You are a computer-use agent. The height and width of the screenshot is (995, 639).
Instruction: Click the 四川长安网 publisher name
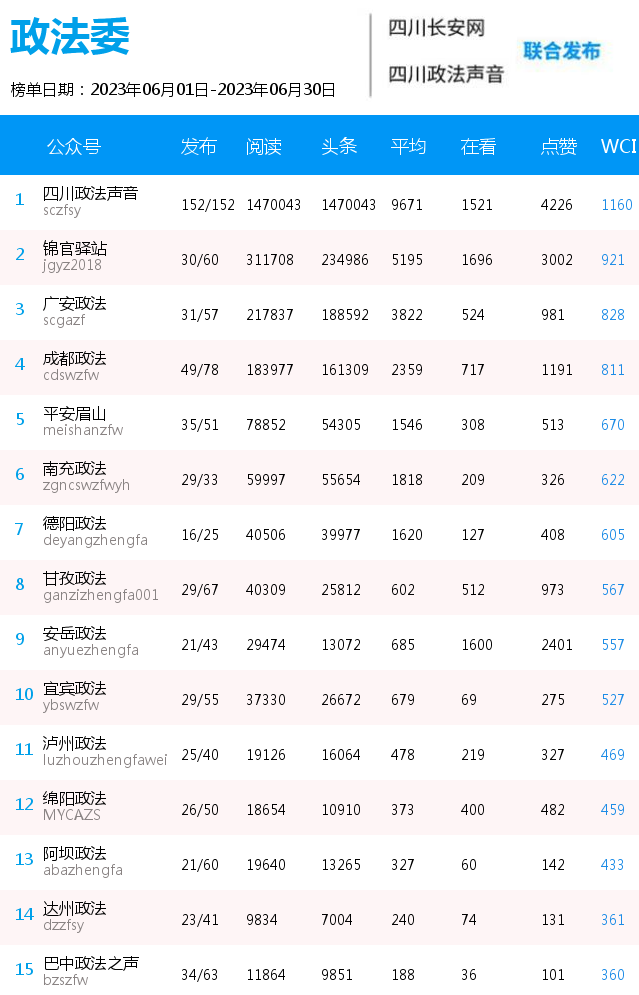pos(437,28)
